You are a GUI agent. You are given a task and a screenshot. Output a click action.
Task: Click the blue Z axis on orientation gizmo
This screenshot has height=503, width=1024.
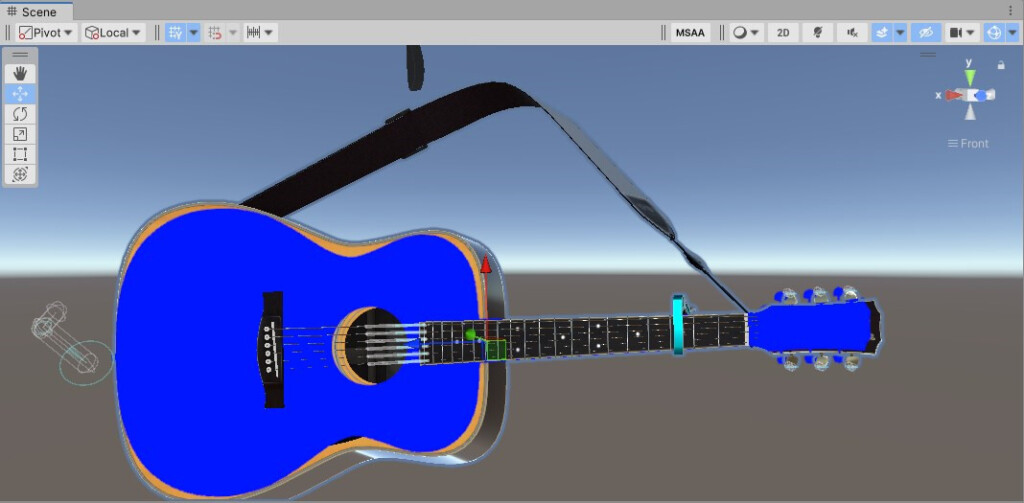point(980,95)
